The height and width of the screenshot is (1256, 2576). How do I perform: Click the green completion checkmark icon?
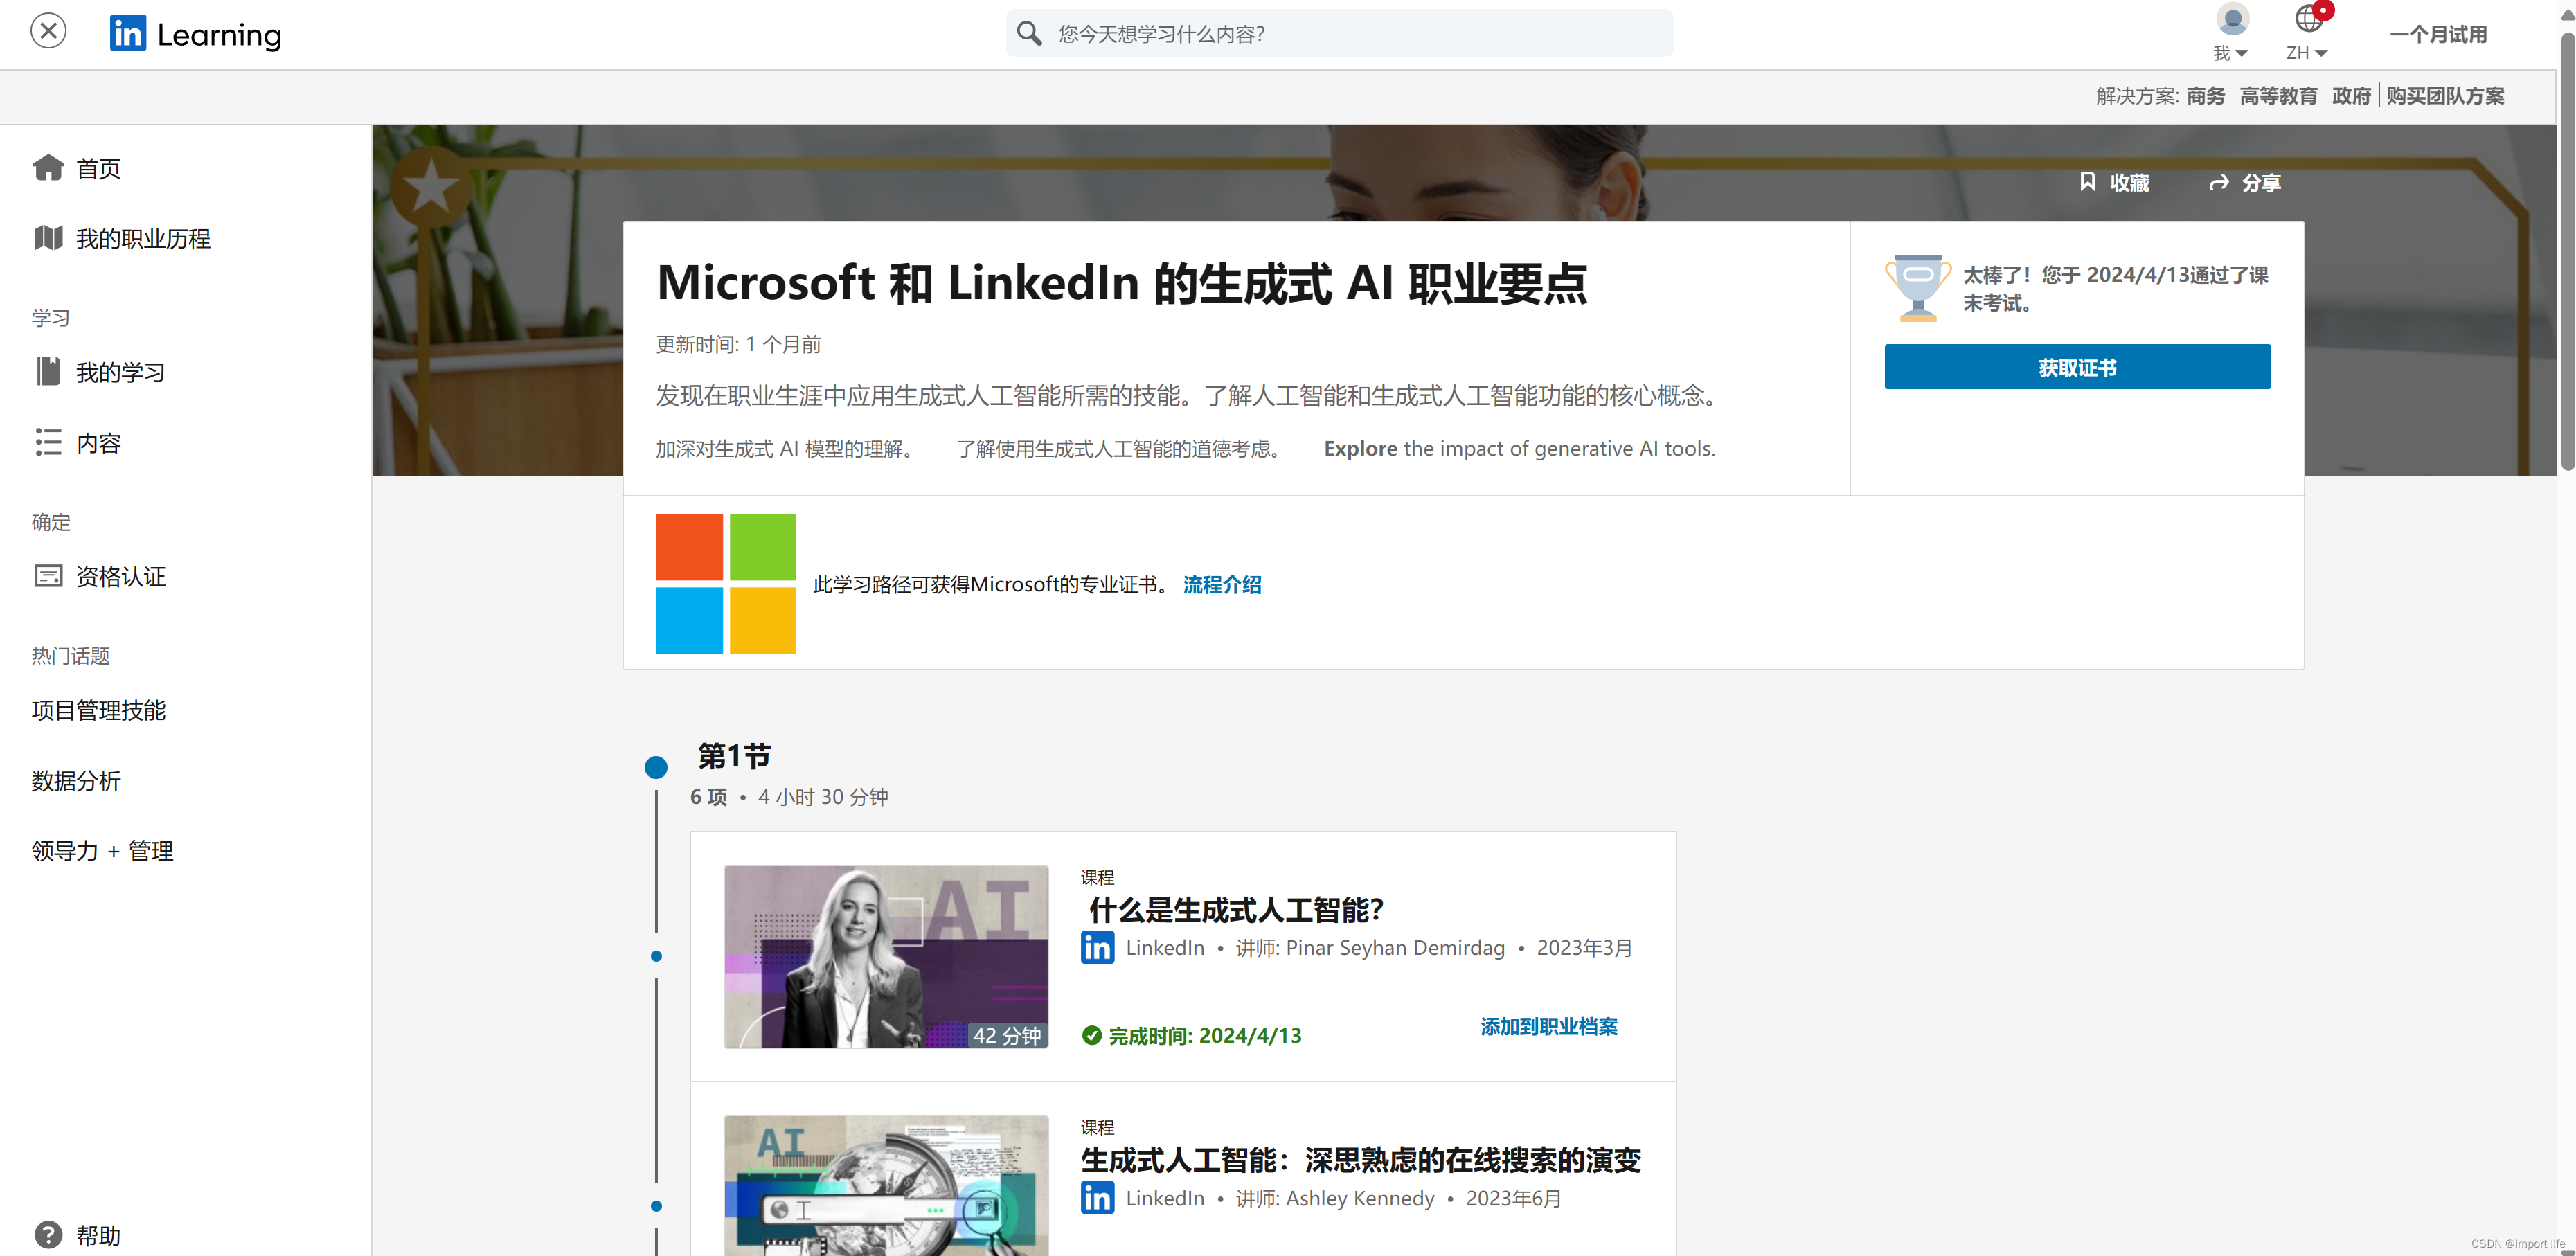coord(1092,1035)
